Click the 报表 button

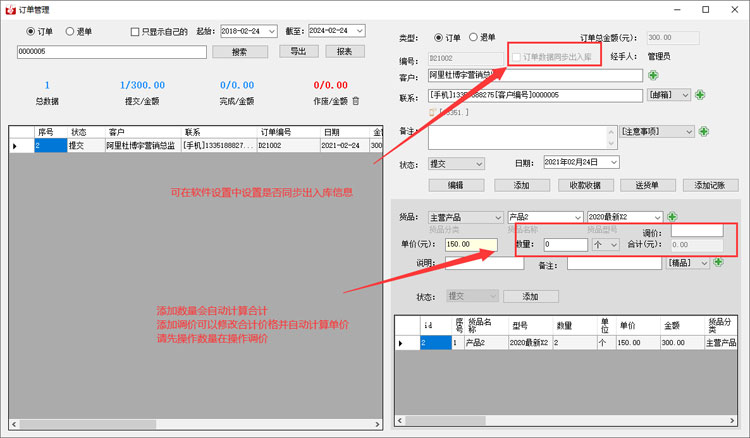coord(345,51)
